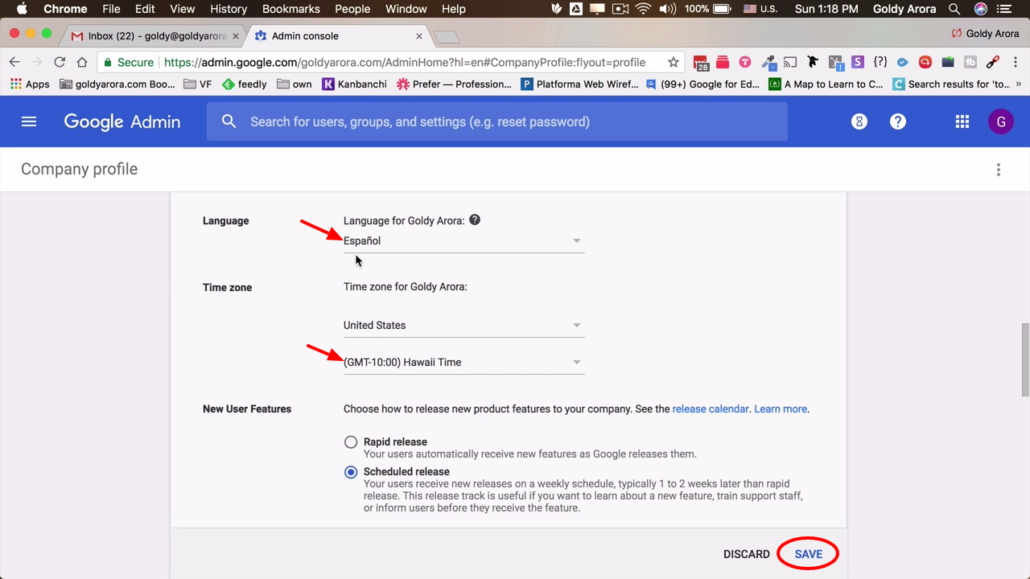Click the curly braces extension icon
This screenshot has height=579, width=1030.
click(x=880, y=62)
